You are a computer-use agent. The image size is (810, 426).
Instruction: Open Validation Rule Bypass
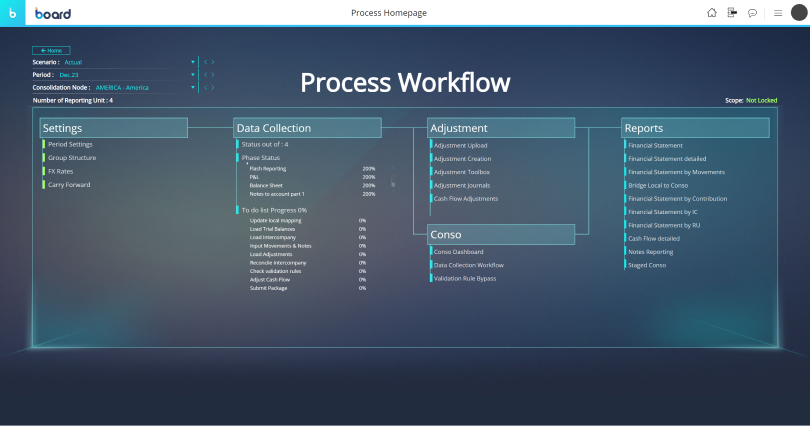(465, 278)
